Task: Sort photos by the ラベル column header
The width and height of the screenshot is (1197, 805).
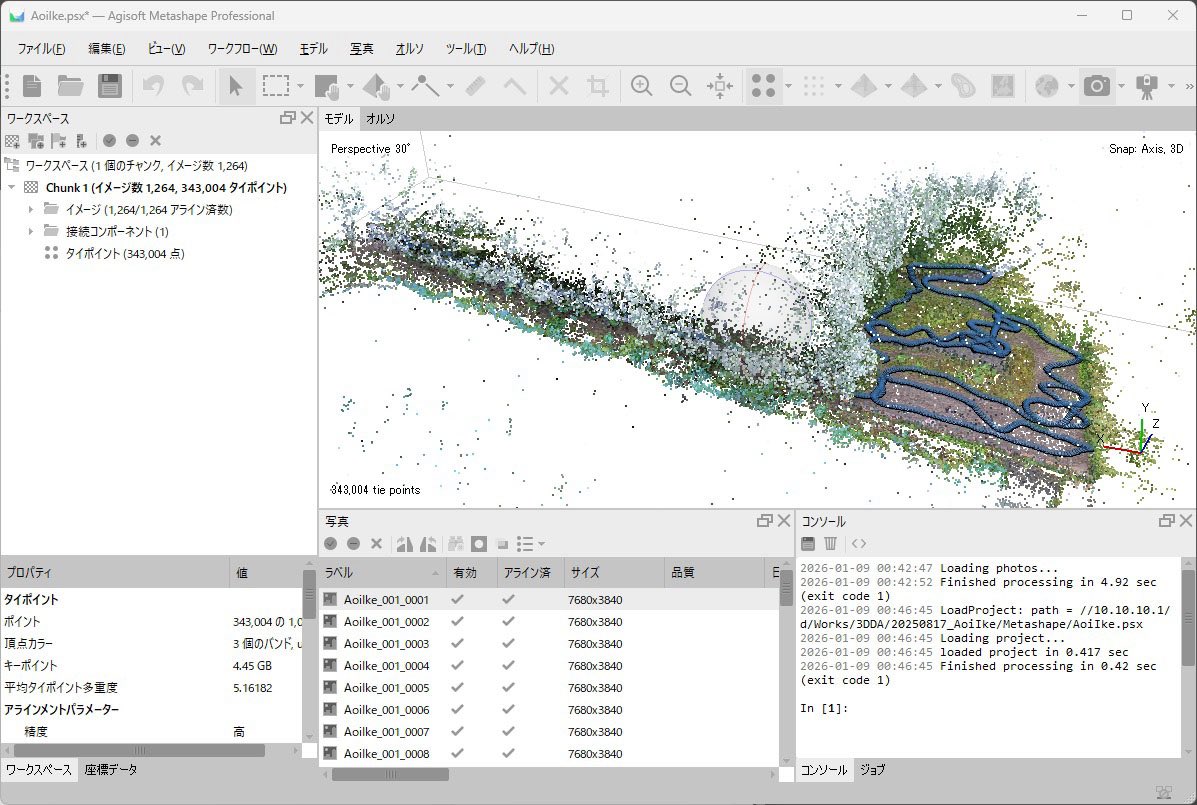Action: [x=382, y=572]
